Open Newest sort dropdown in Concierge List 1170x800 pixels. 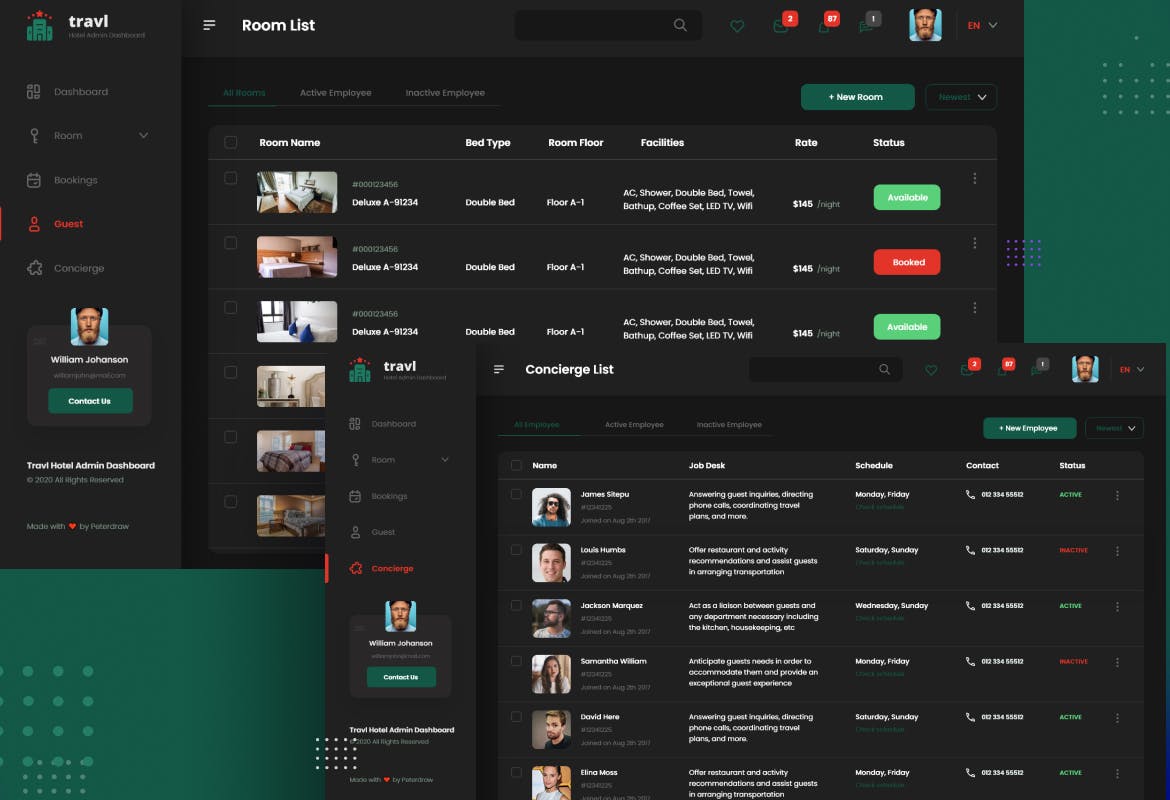pos(1115,428)
